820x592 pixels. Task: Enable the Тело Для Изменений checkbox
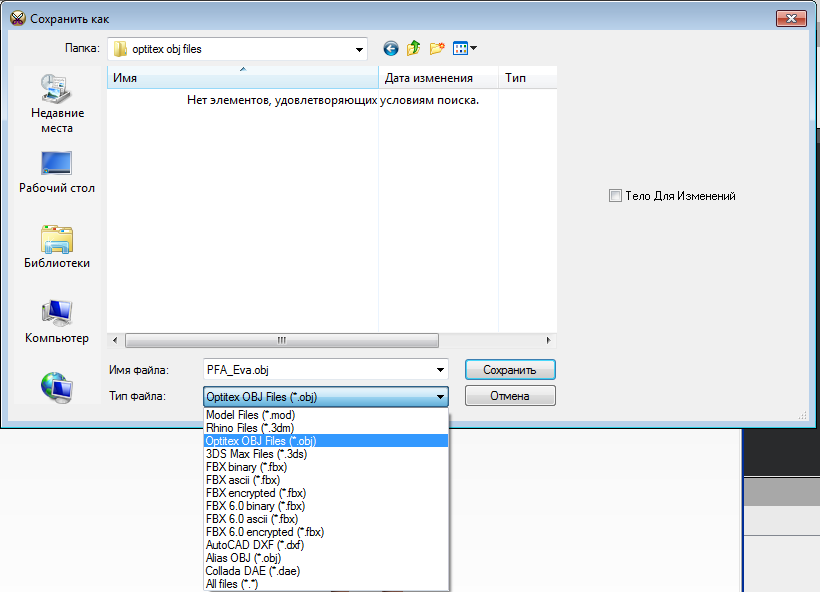(616, 196)
